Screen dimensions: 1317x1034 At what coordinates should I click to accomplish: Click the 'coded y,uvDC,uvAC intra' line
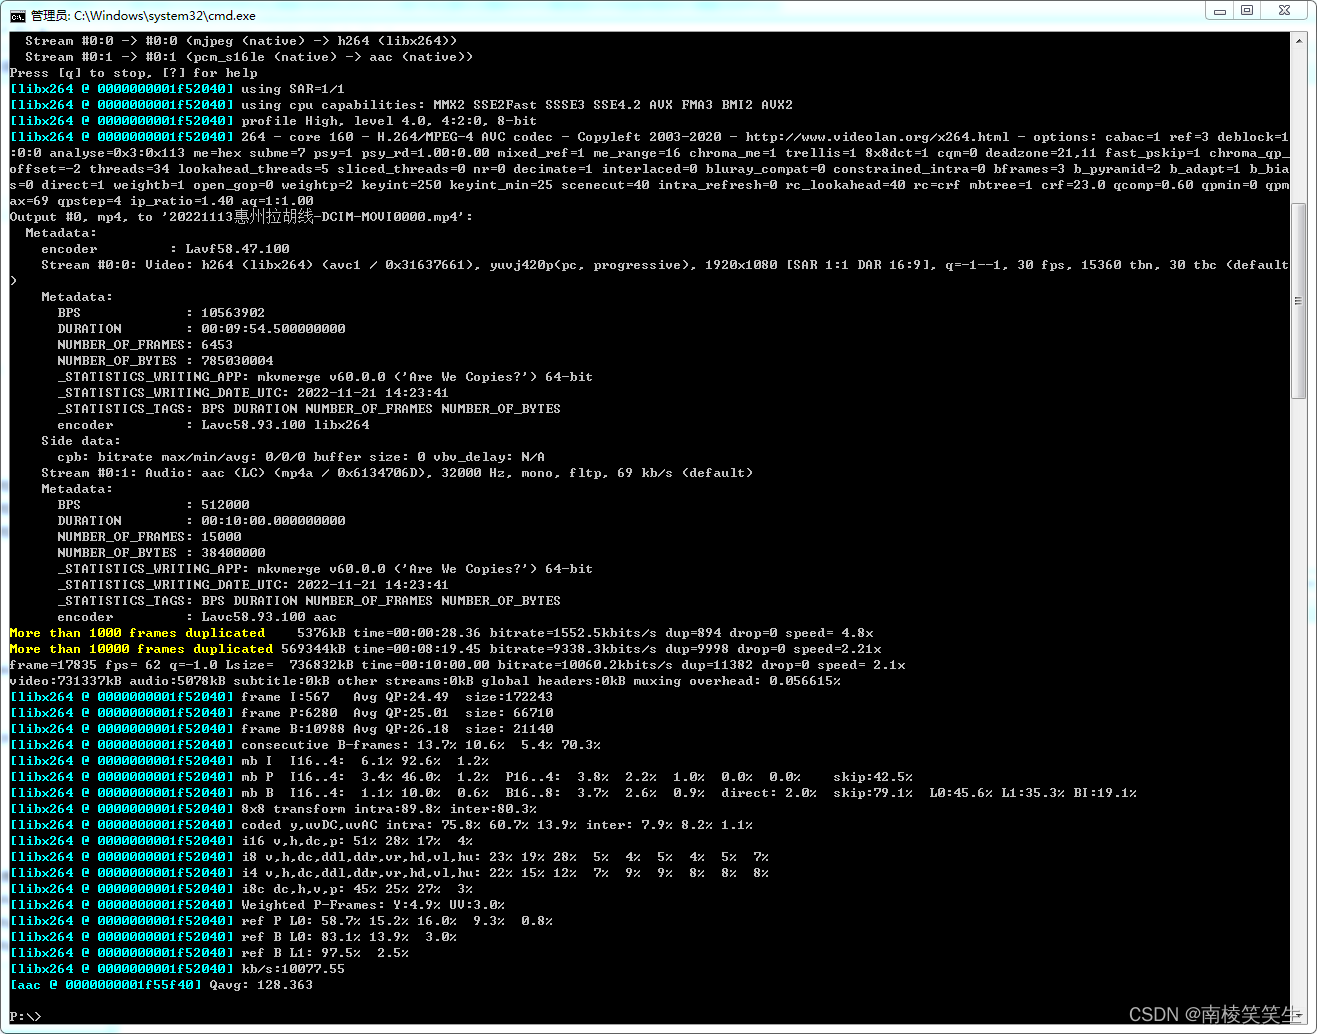click(381, 825)
